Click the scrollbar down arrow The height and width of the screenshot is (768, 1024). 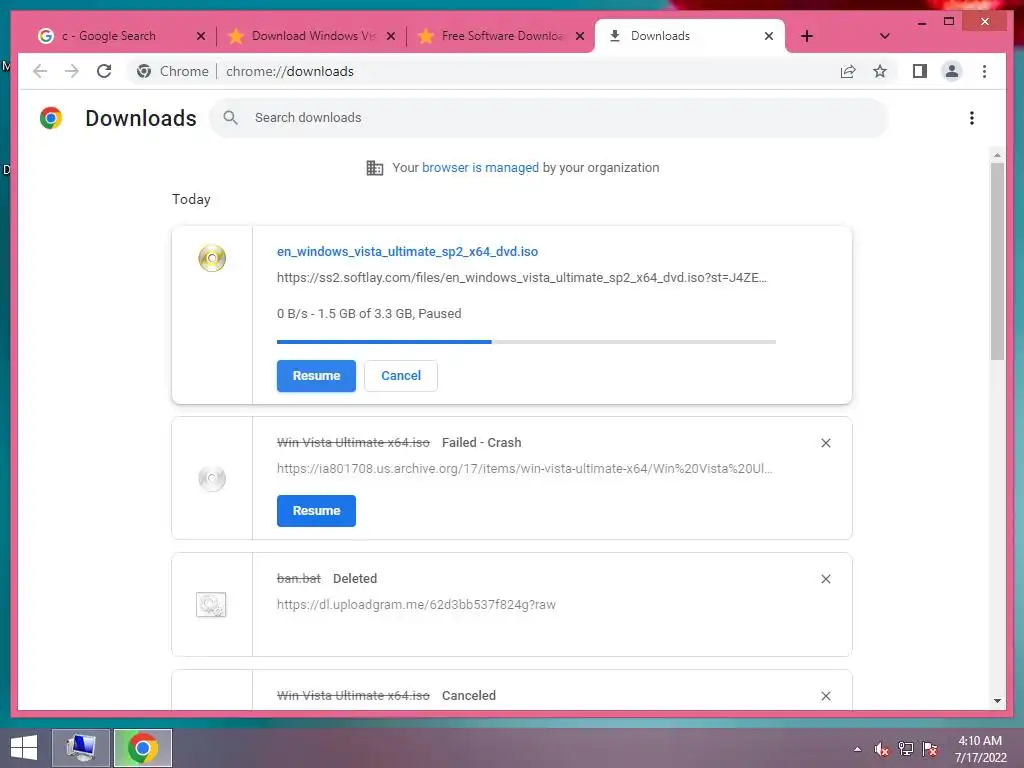coord(997,701)
